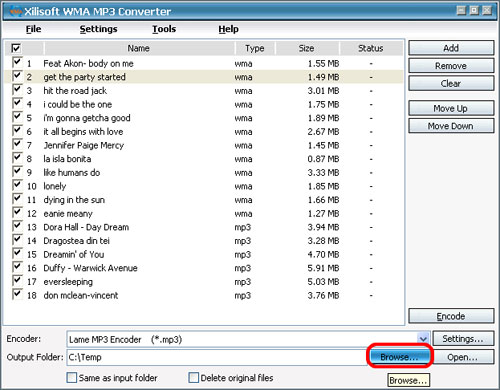500x390 pixels.
Task: Uncheck the lonely track checkbox
Action: click(17, 185)
